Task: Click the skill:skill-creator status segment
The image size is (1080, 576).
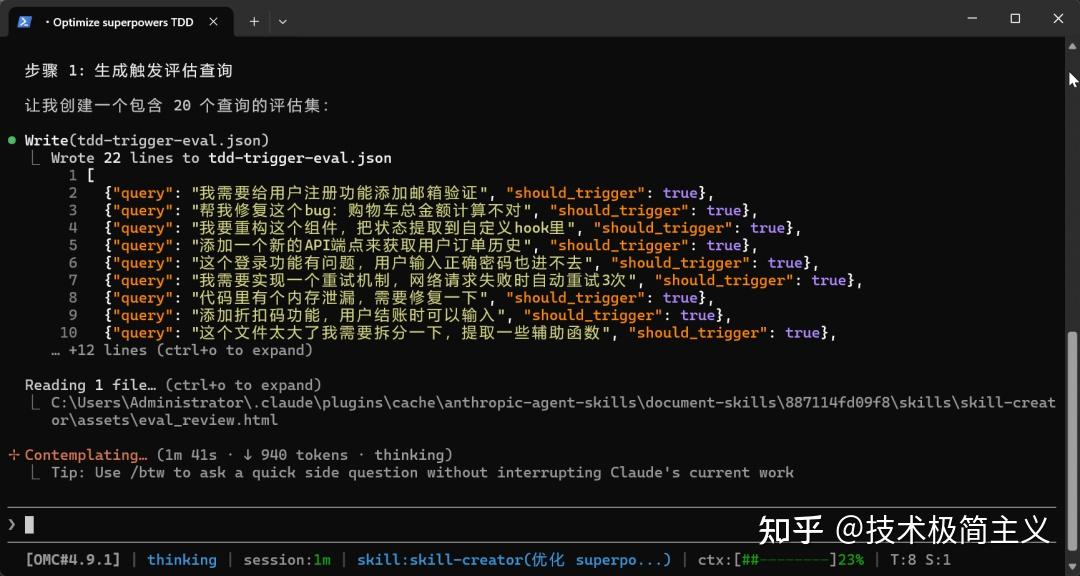Action: coord(514,560)
